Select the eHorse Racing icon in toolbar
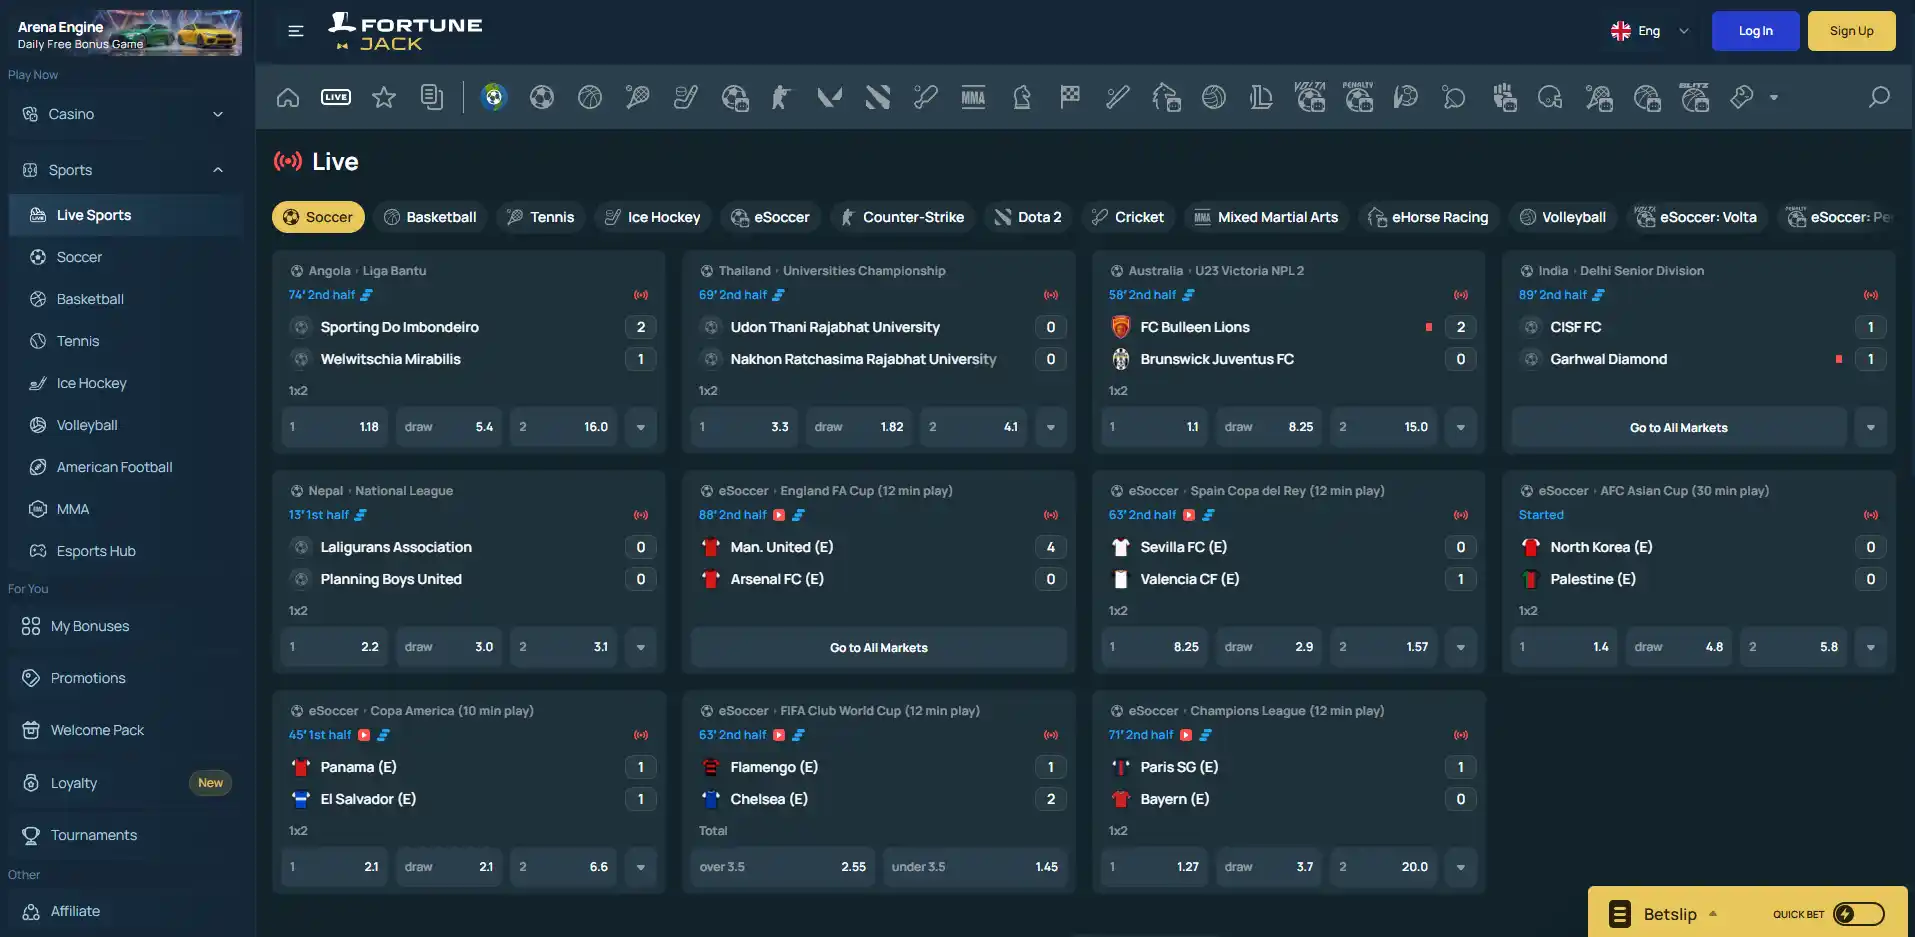1915x937 pixels. [1166, 97]
